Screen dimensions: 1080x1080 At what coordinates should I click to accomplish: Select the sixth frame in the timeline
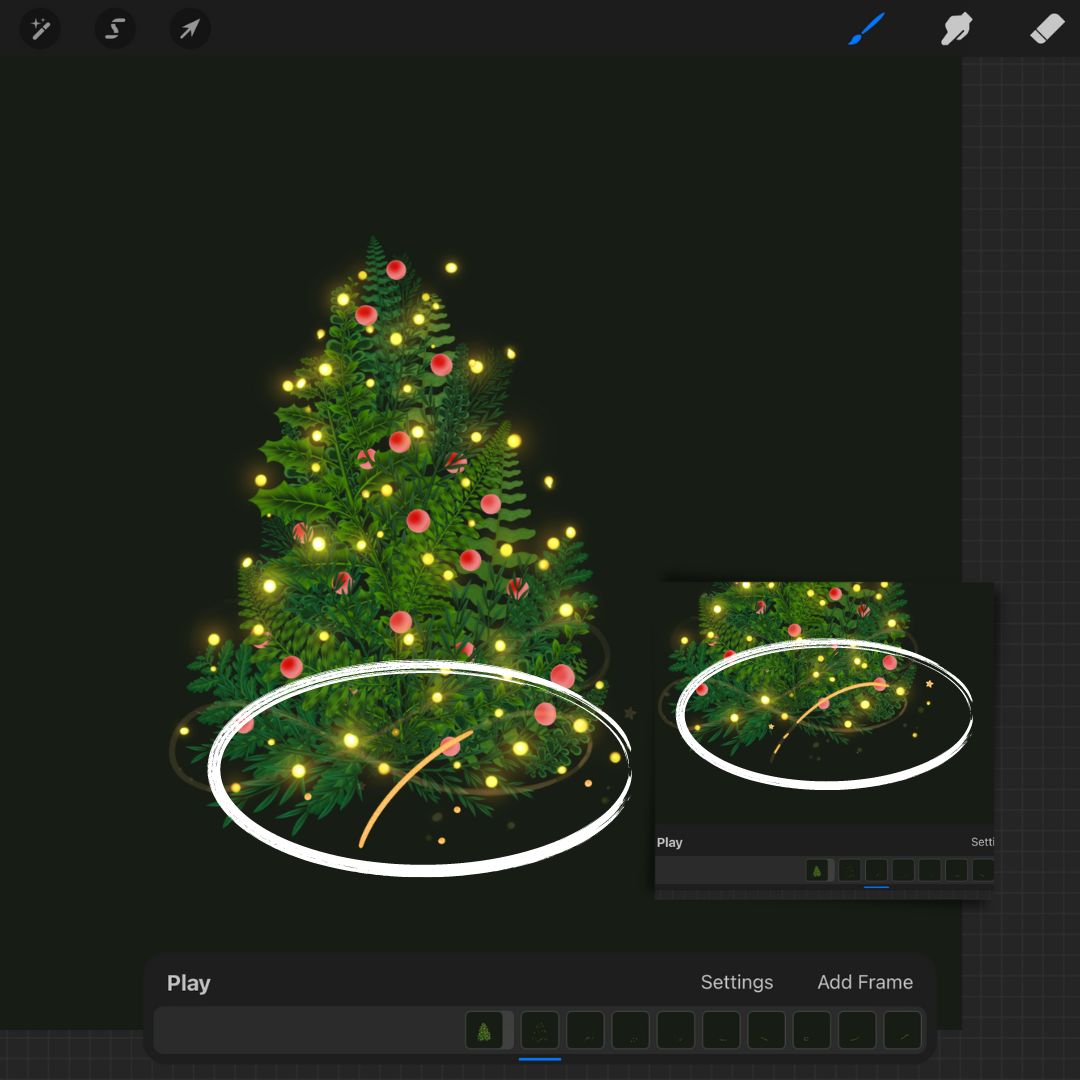point(721,1030)
